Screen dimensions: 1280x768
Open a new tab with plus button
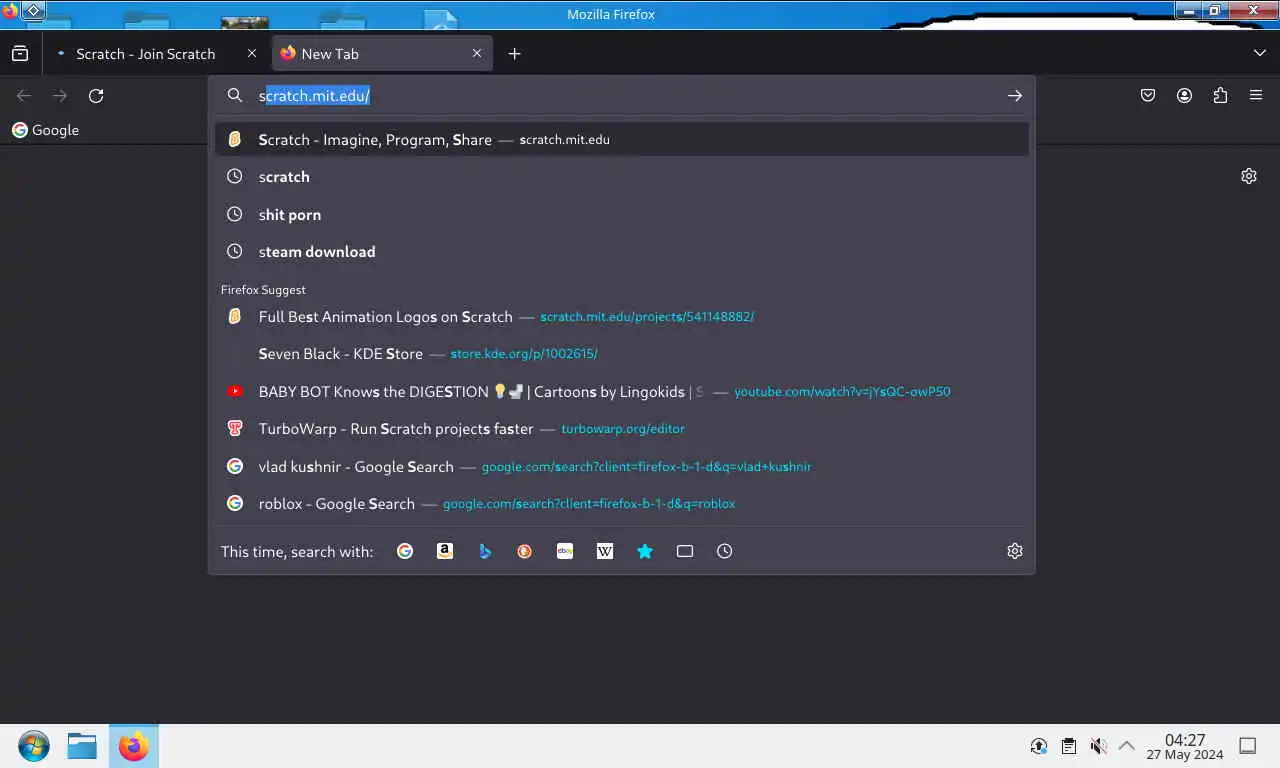tap(514, 54)
